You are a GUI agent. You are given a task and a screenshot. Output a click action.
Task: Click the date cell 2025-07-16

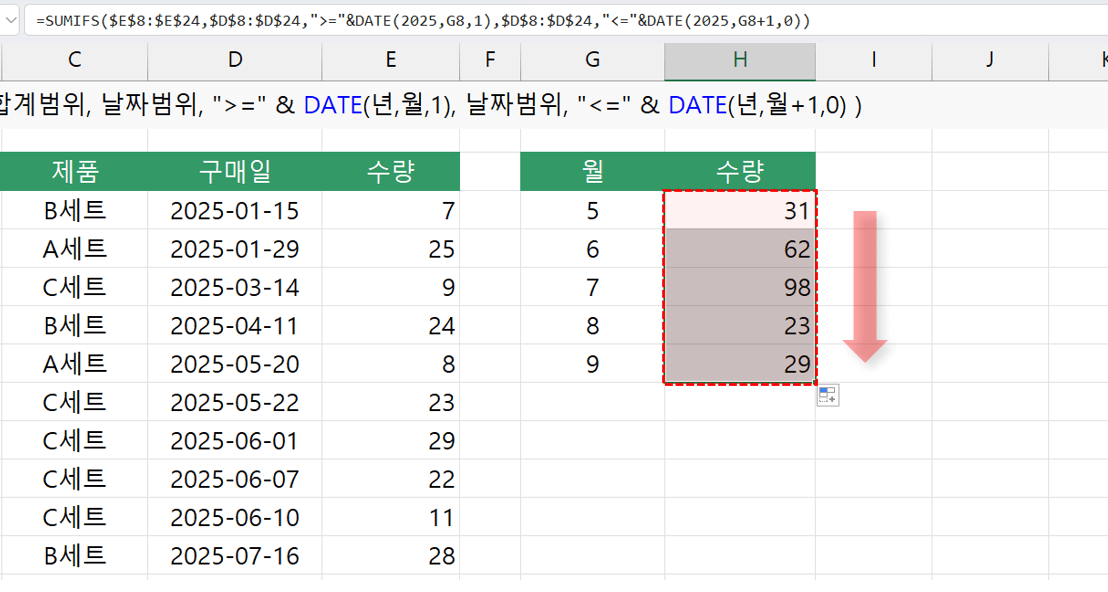pos(234,556)
